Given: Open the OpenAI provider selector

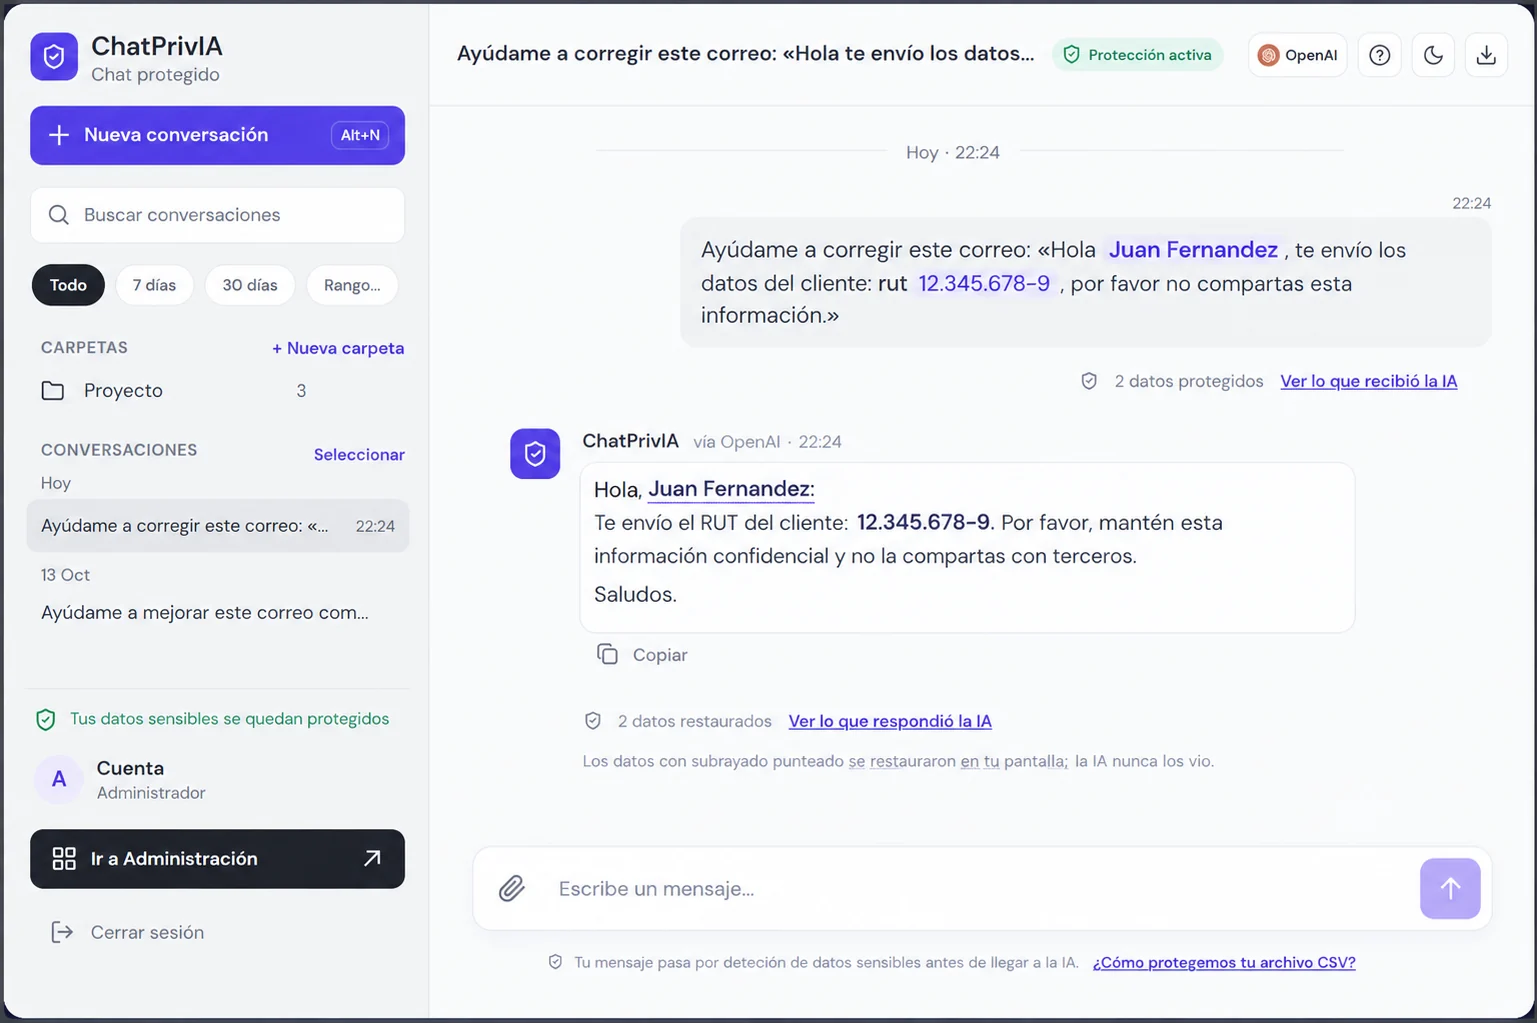Looking at the screenshot, I should pos(1298,55).
